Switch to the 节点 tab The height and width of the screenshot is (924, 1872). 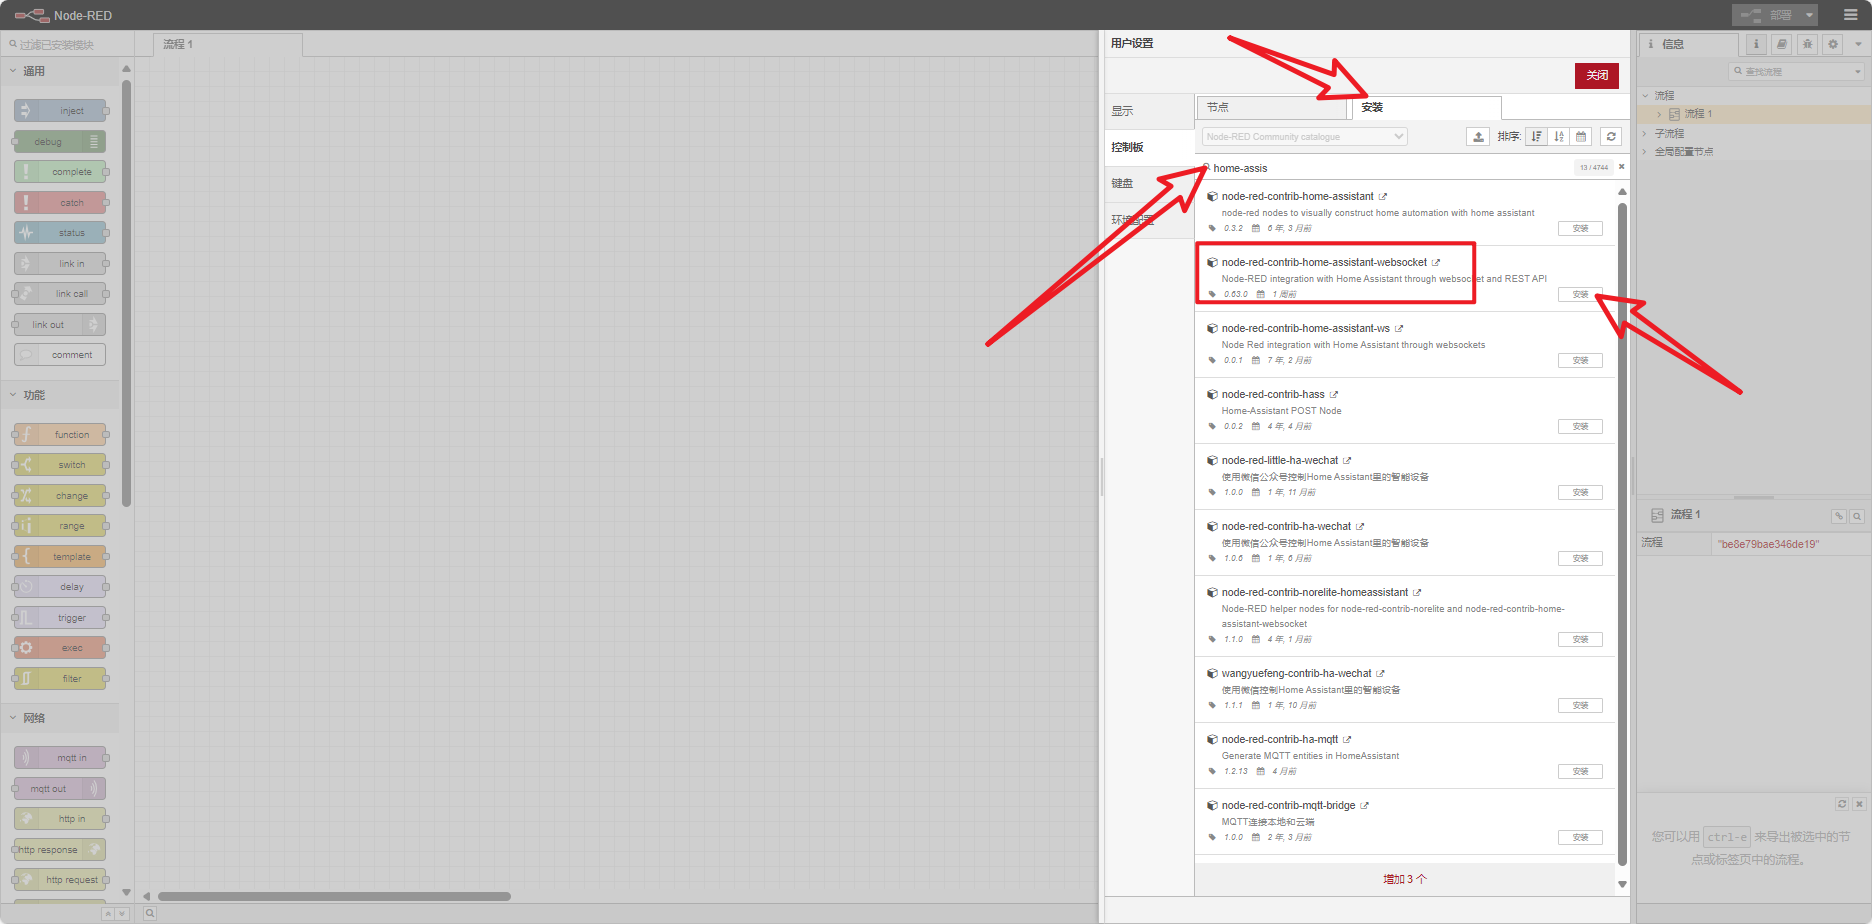(x=1272, y=108)
